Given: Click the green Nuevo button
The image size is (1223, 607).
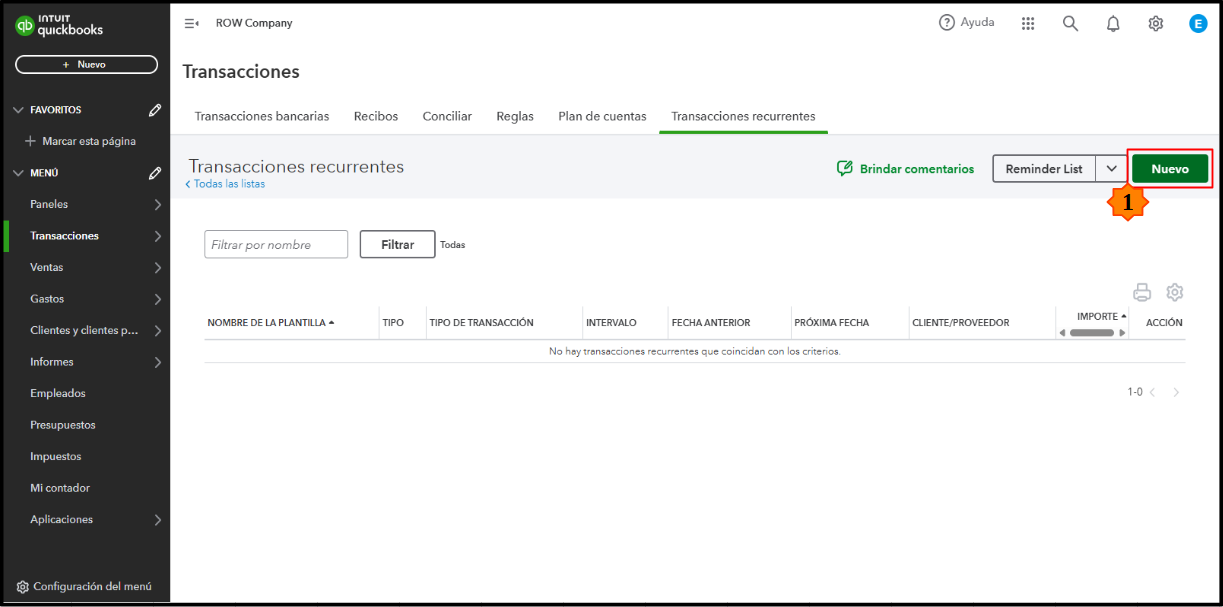Looking at the screenshot, I should (1169, 169).
